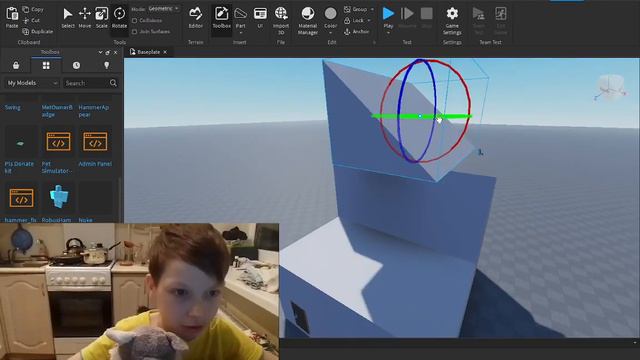
Task: Click the Swing model label
Action: pos(13,107)
